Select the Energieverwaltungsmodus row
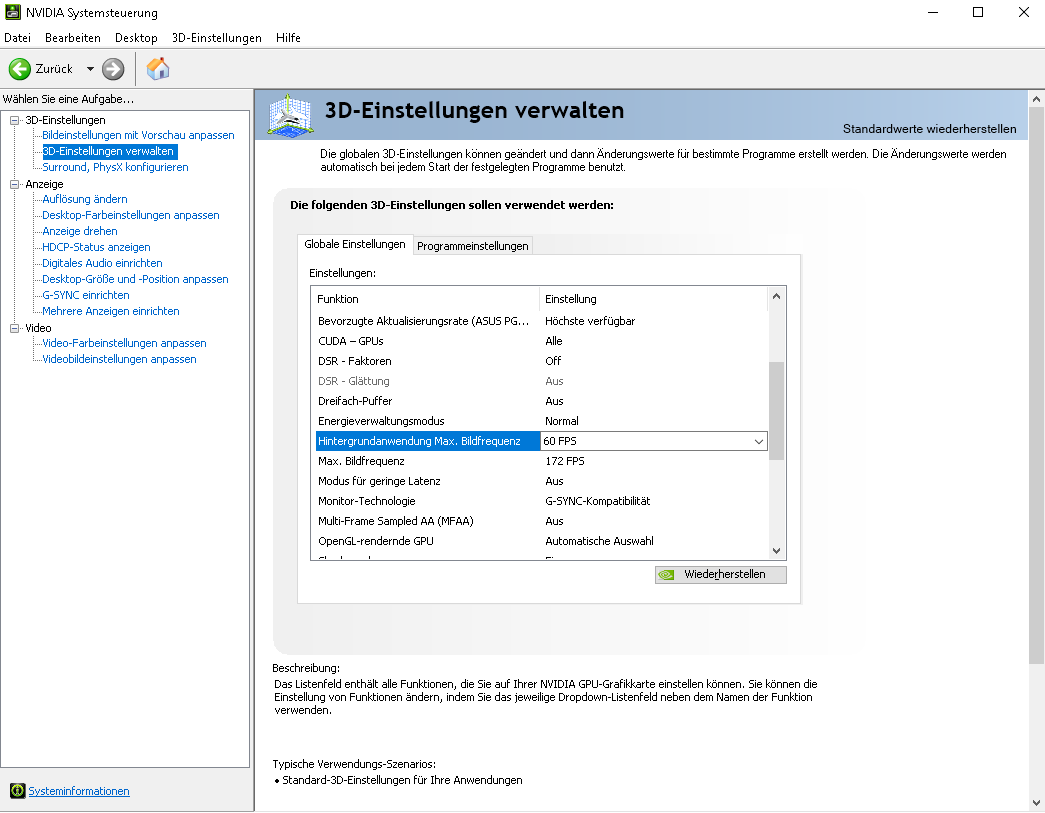 tap(541, 421)
